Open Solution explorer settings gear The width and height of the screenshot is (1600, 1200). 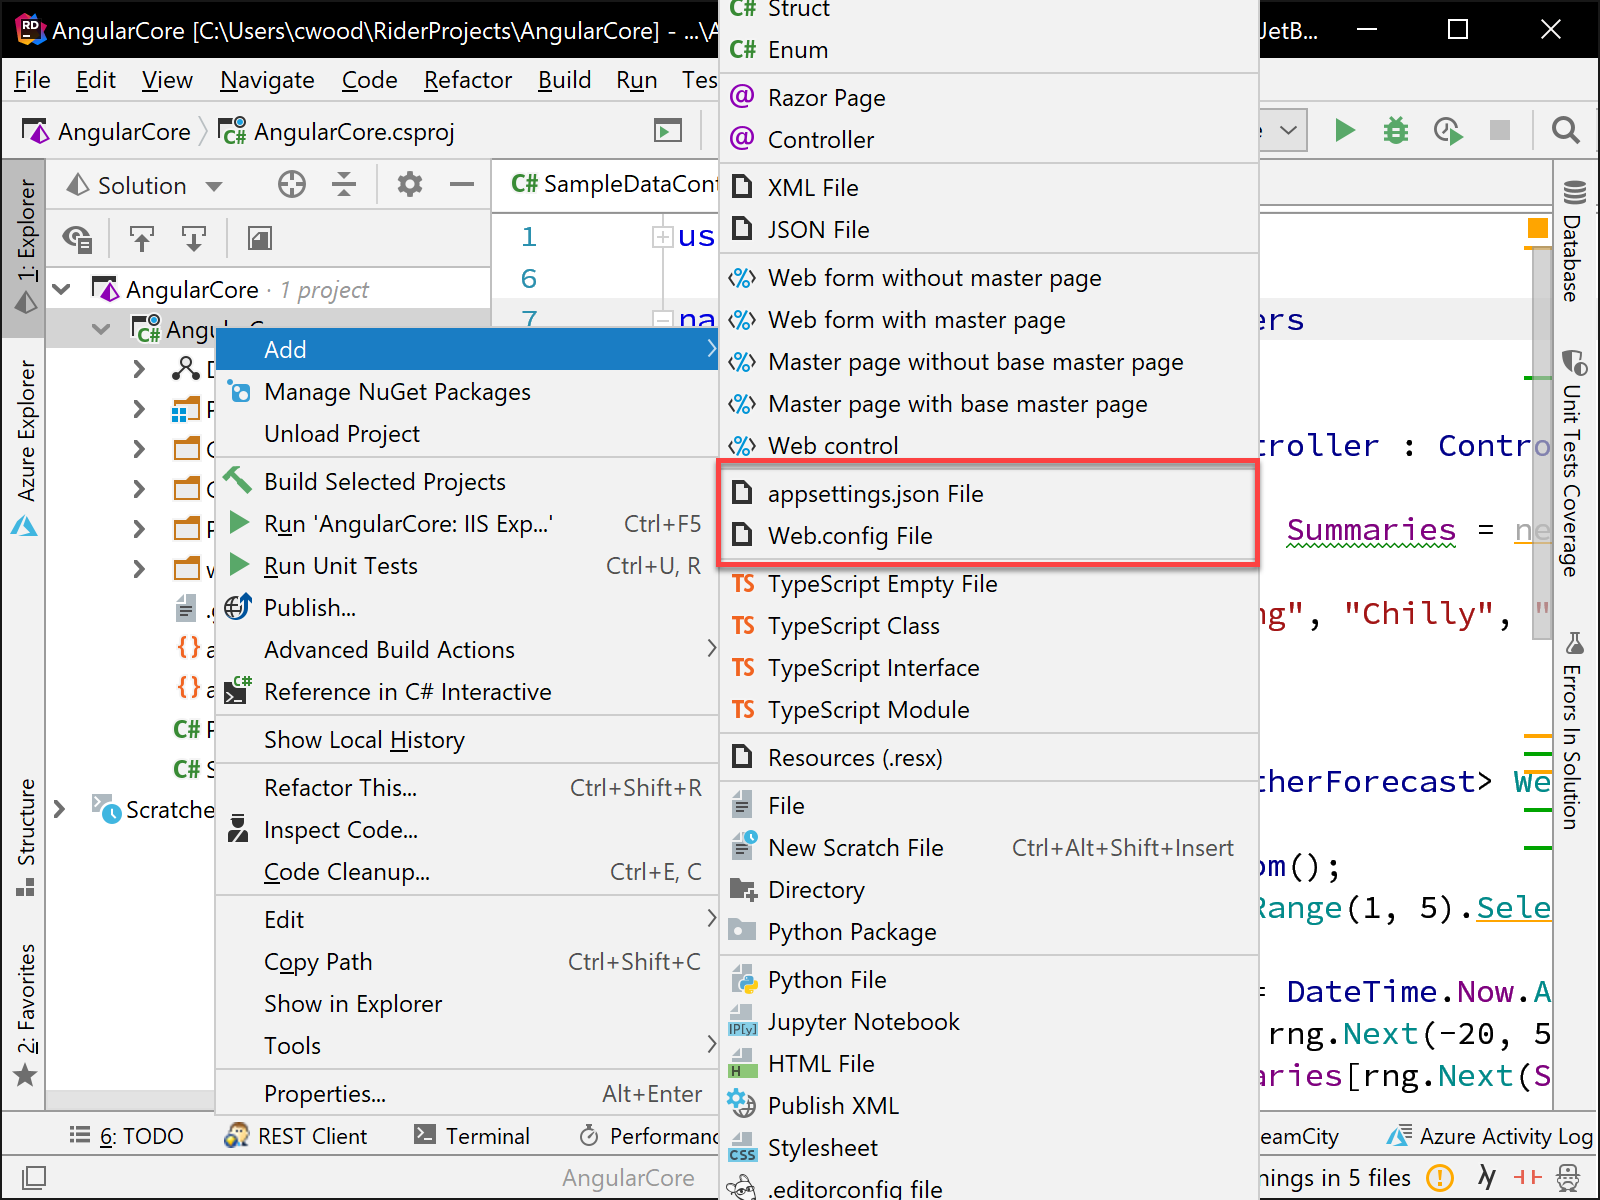point(410,184)
